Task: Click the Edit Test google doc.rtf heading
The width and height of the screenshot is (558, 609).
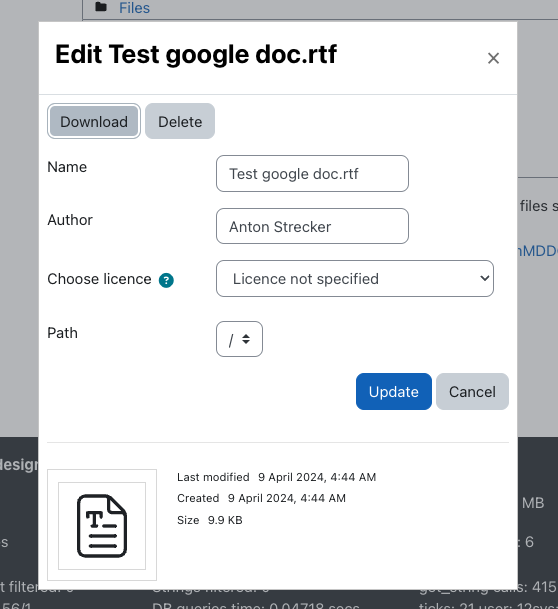Action: pos(196,54)
